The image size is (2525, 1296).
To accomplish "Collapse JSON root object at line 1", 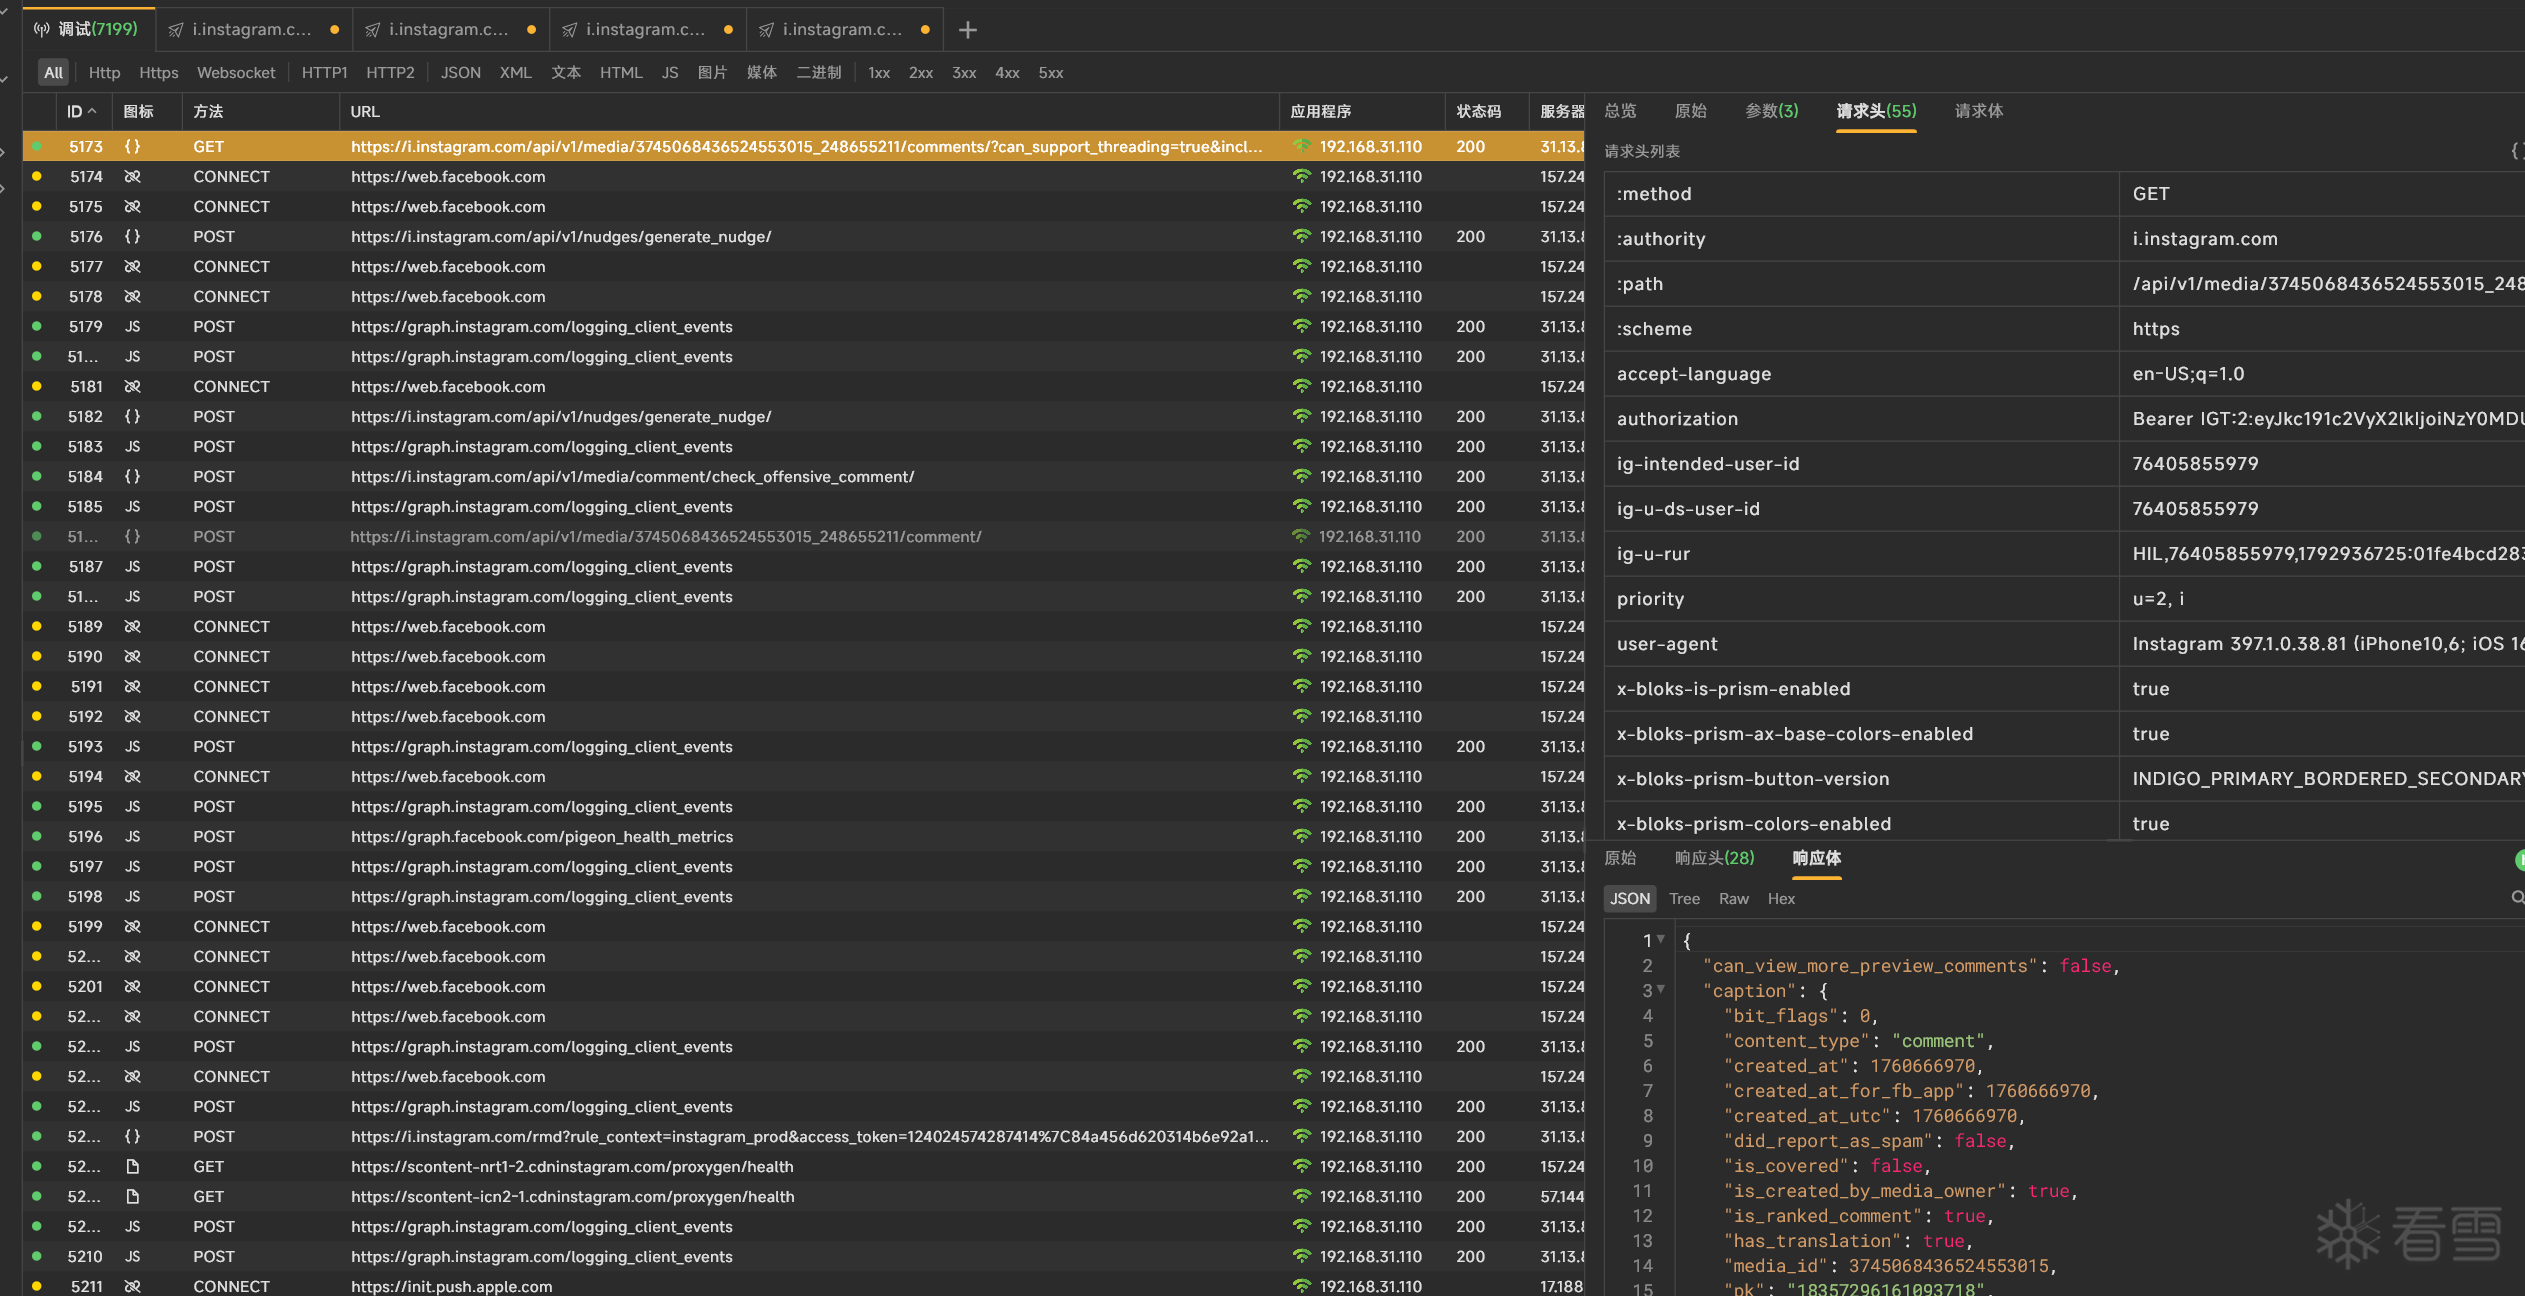I will pyautogui.click(x=1661, y=939).
